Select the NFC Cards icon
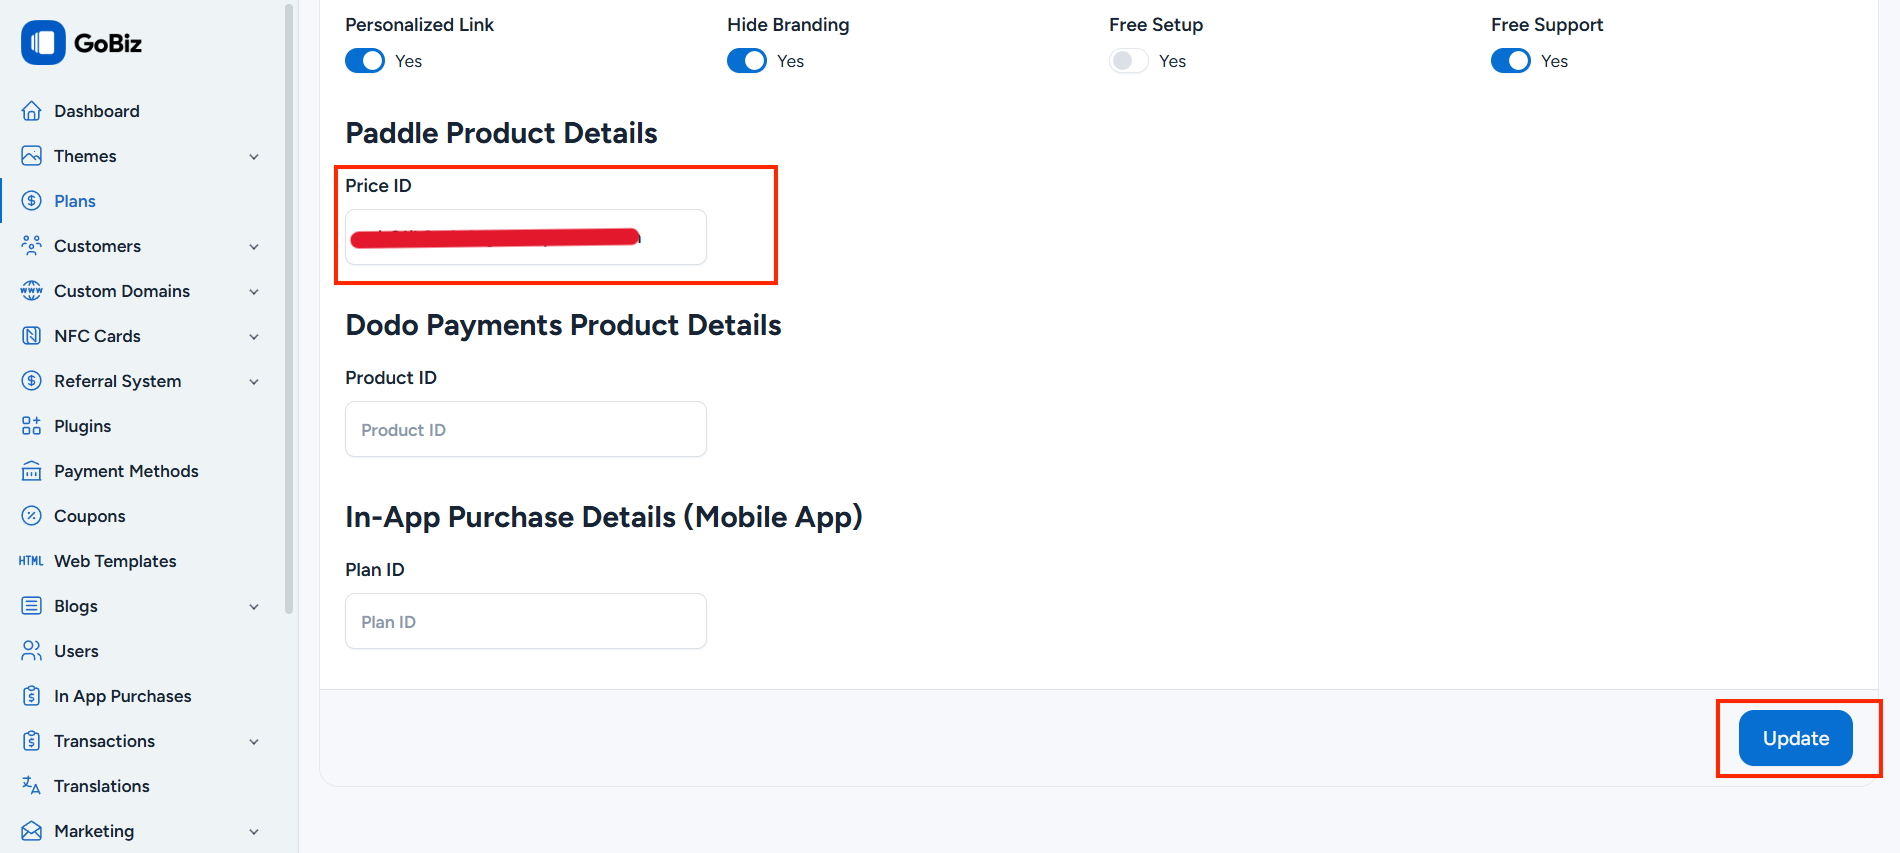1900x853 pixels. [31, 335]
